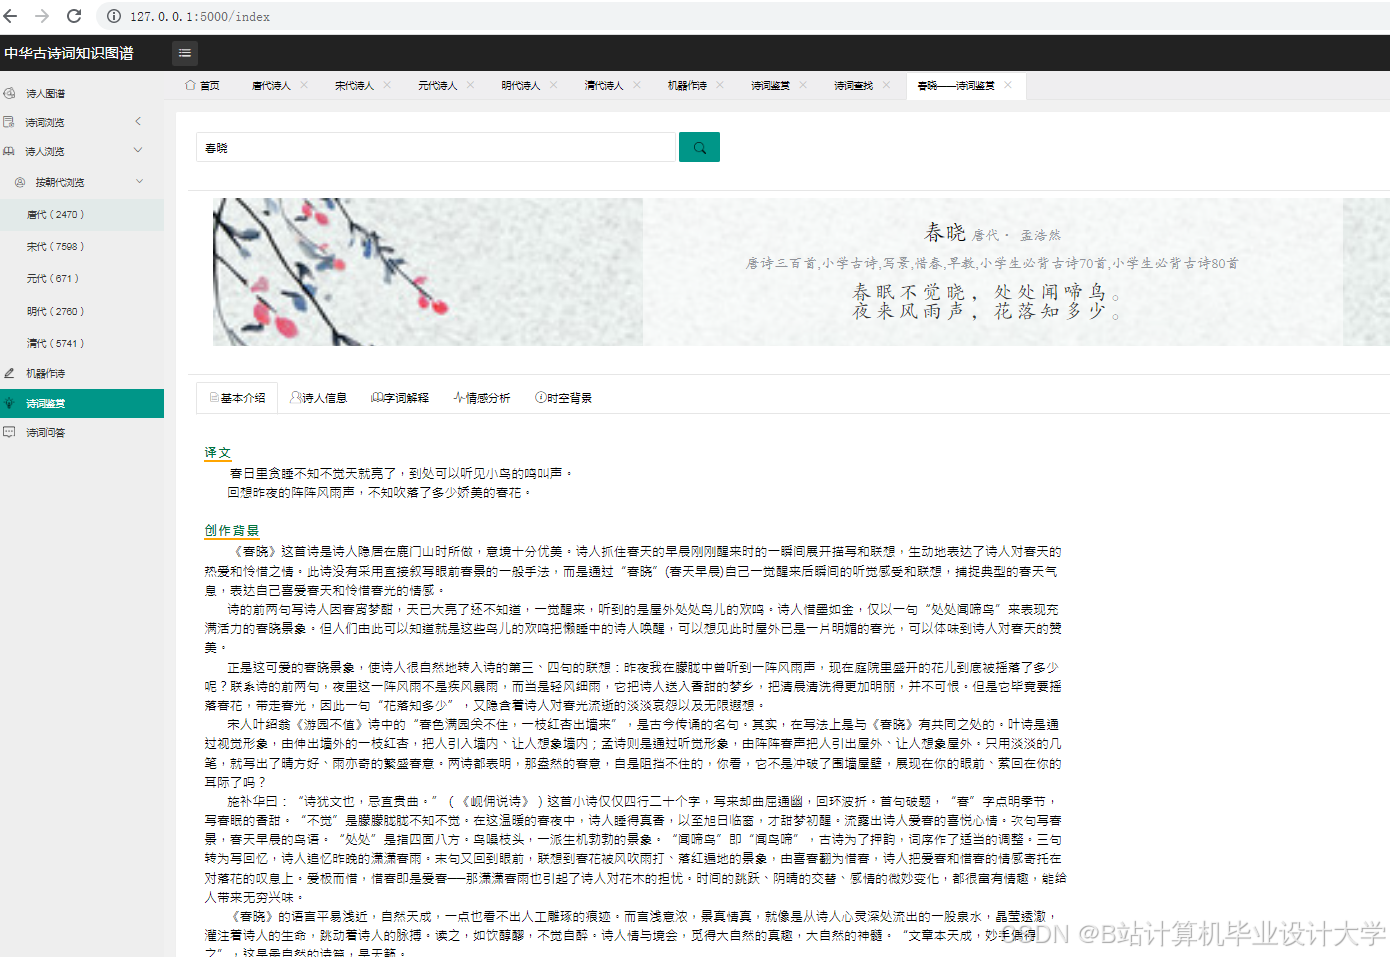Click the 诗词鉴赏 lightbulb icon
Viewport: 1390px width, 957px height.
(x=10, y=403)
